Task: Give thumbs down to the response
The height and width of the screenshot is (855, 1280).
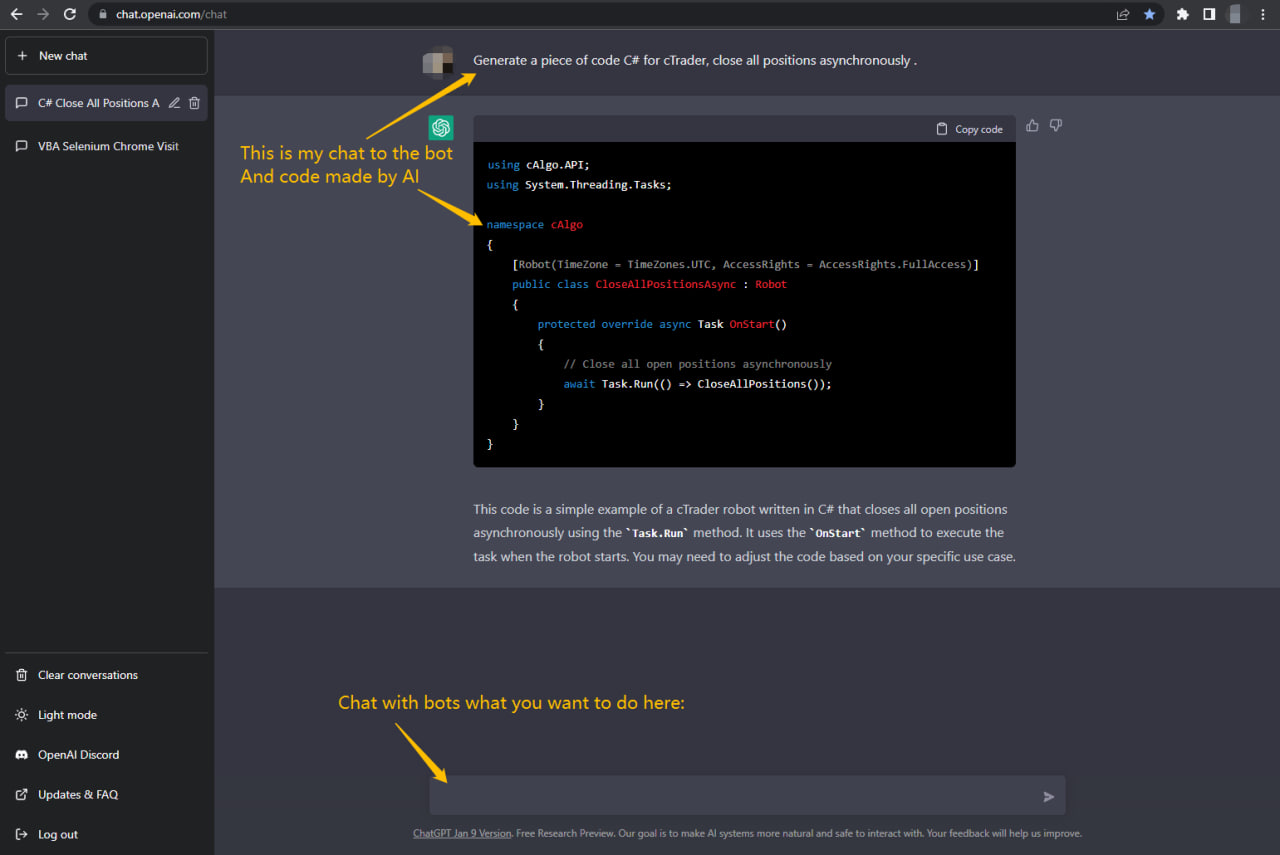Action: (1056, 126)
